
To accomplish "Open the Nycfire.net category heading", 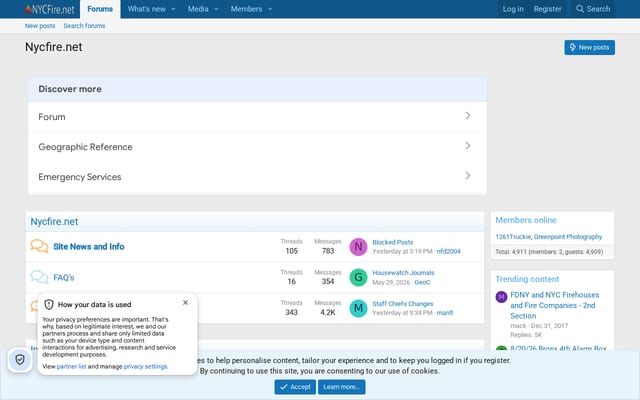I will (54, 222).
